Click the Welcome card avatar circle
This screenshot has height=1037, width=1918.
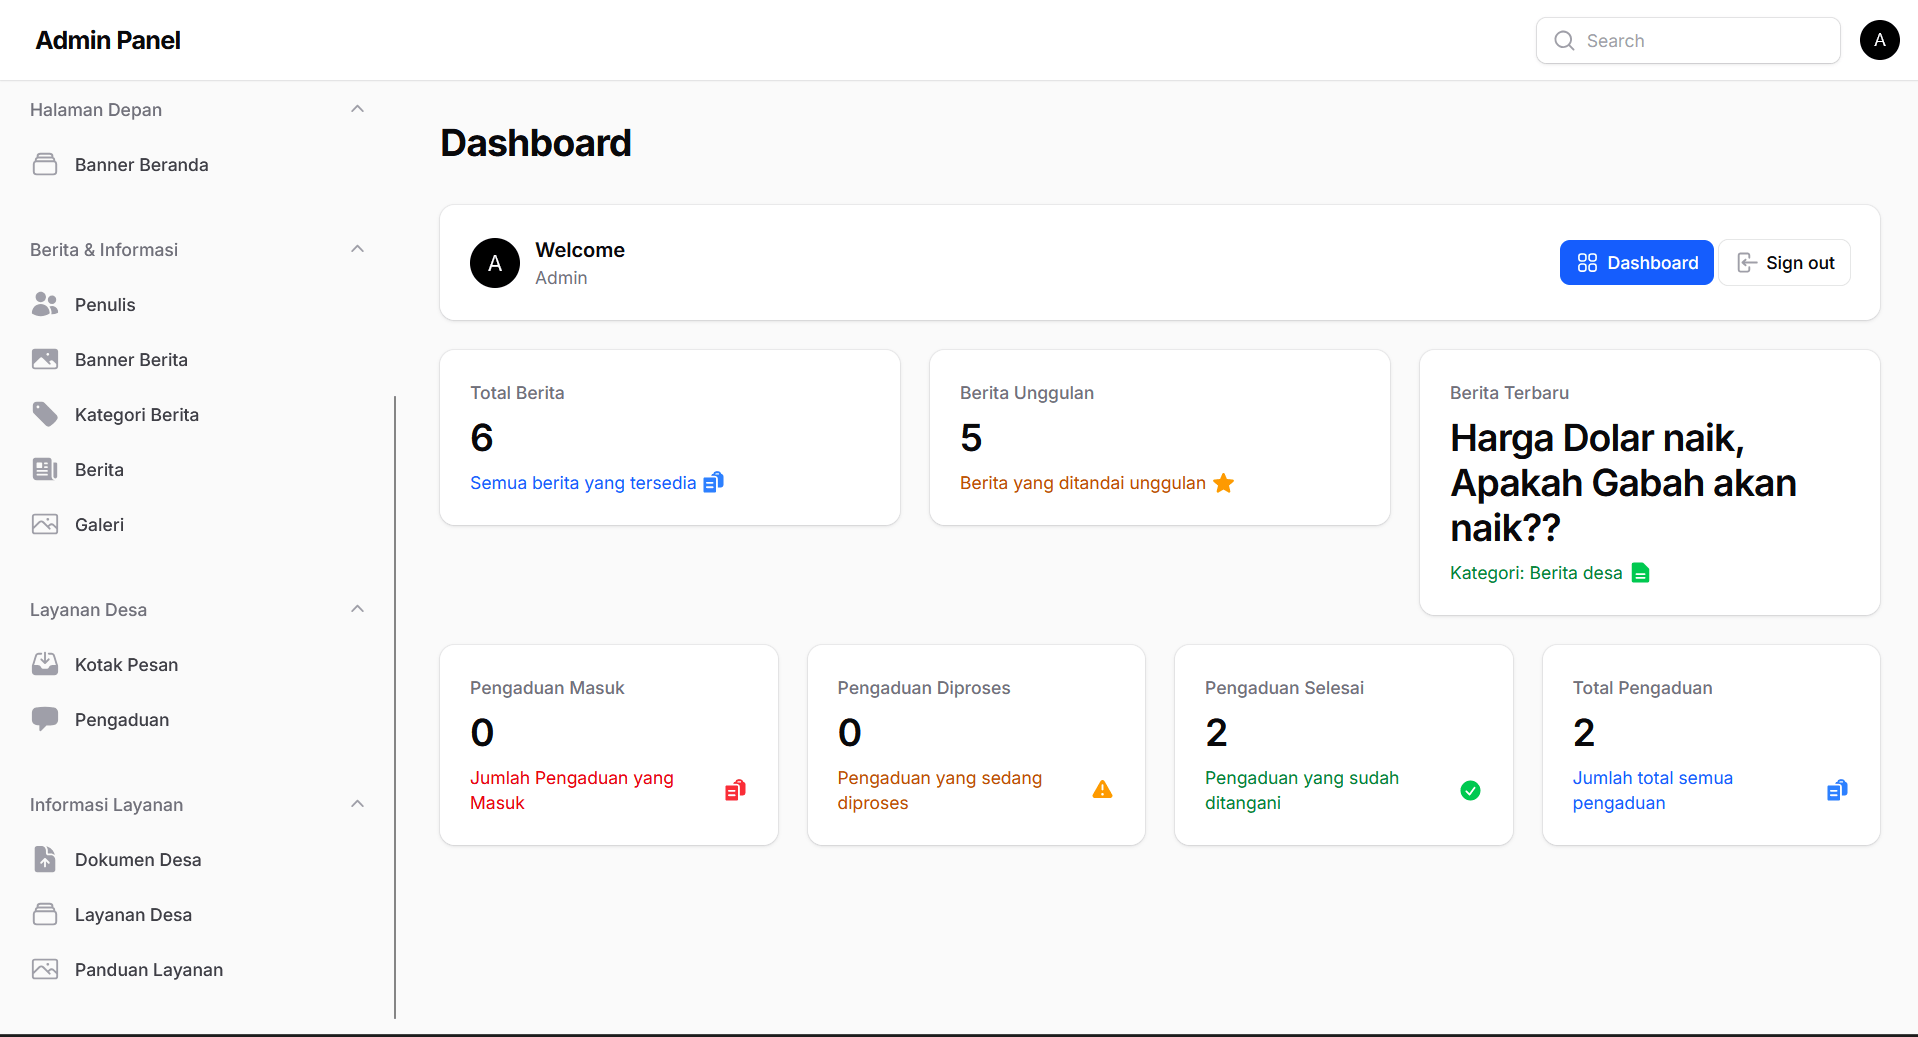495,263
